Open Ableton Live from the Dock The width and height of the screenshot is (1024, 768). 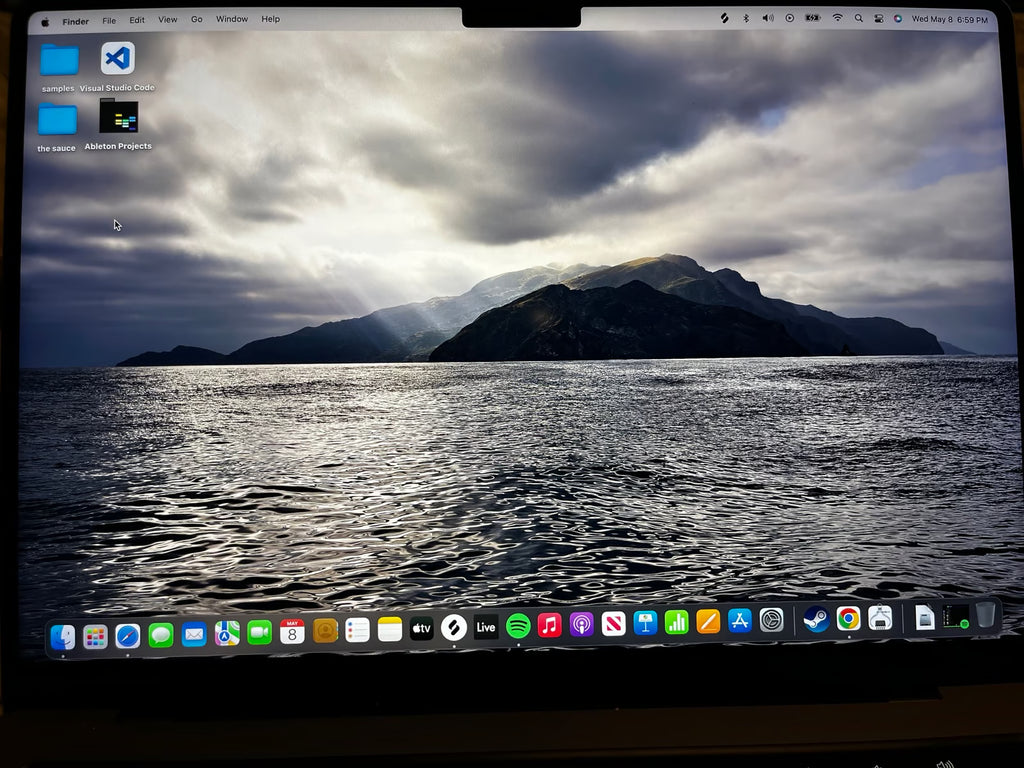pos(486,628)
